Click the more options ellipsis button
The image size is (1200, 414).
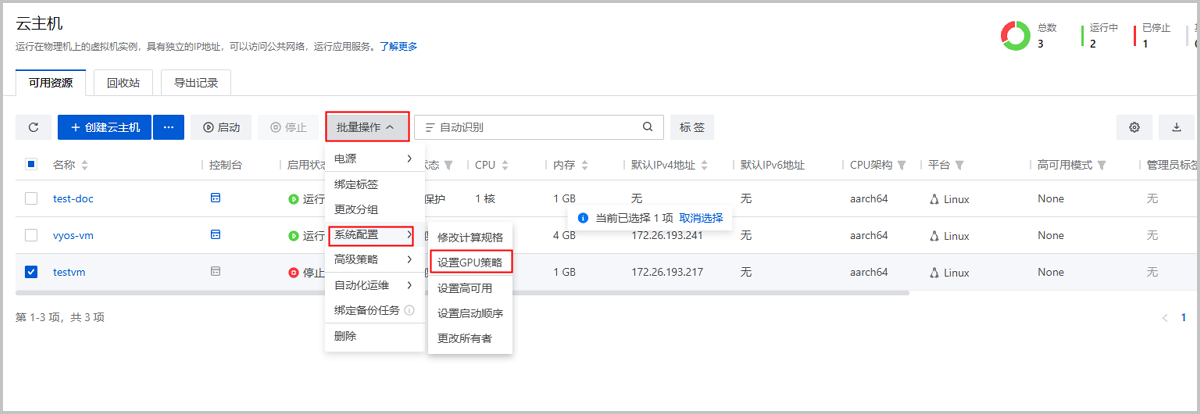[169, 127]
